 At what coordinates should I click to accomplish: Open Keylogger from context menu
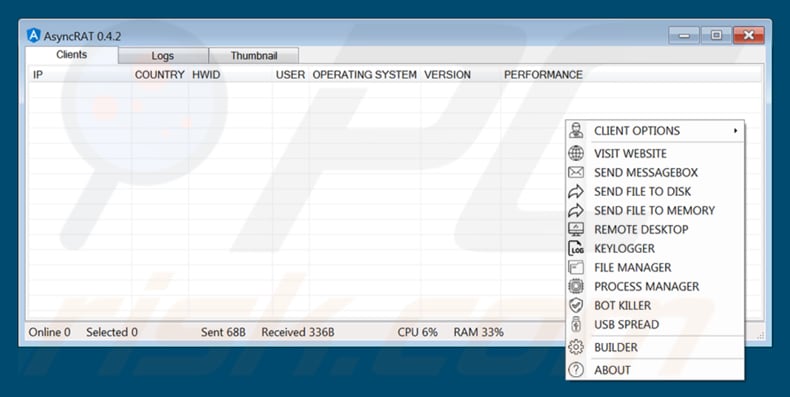(x=655, y=248)
